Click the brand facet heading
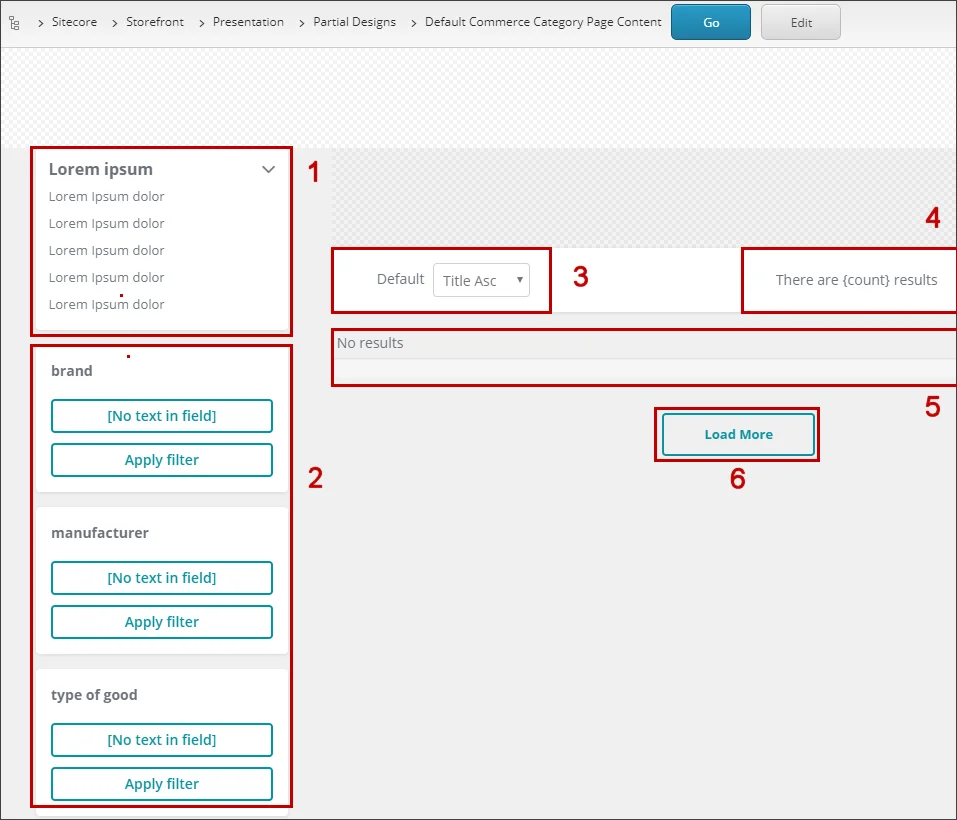The width and height of the screenshot is (957, 820). pos(72,371)
